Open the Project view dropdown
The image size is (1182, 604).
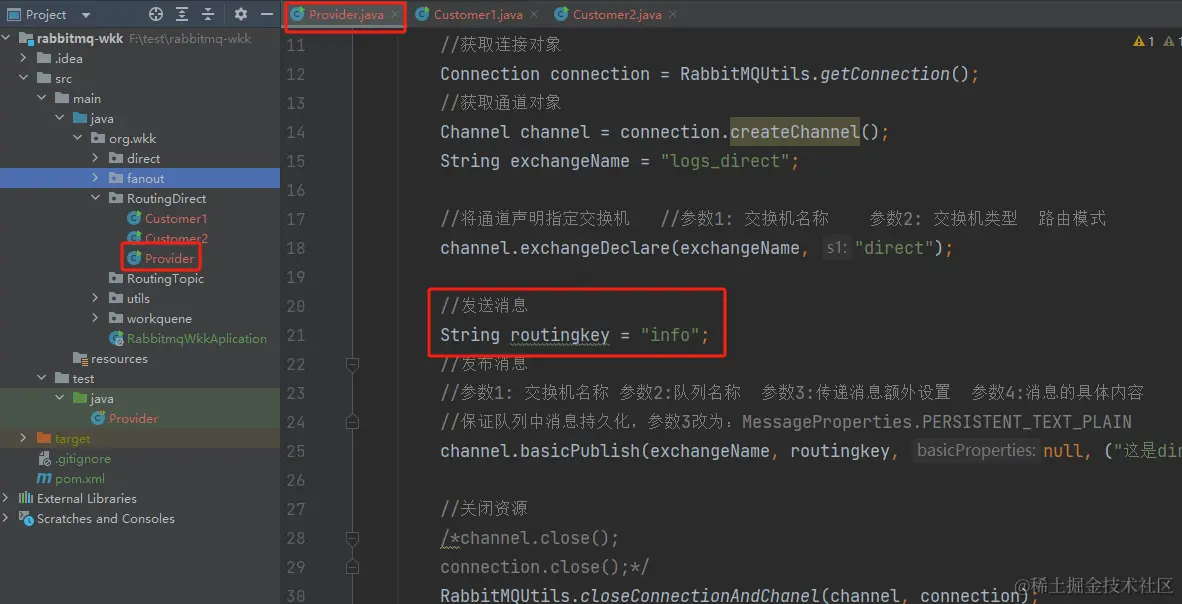[85, 15]
